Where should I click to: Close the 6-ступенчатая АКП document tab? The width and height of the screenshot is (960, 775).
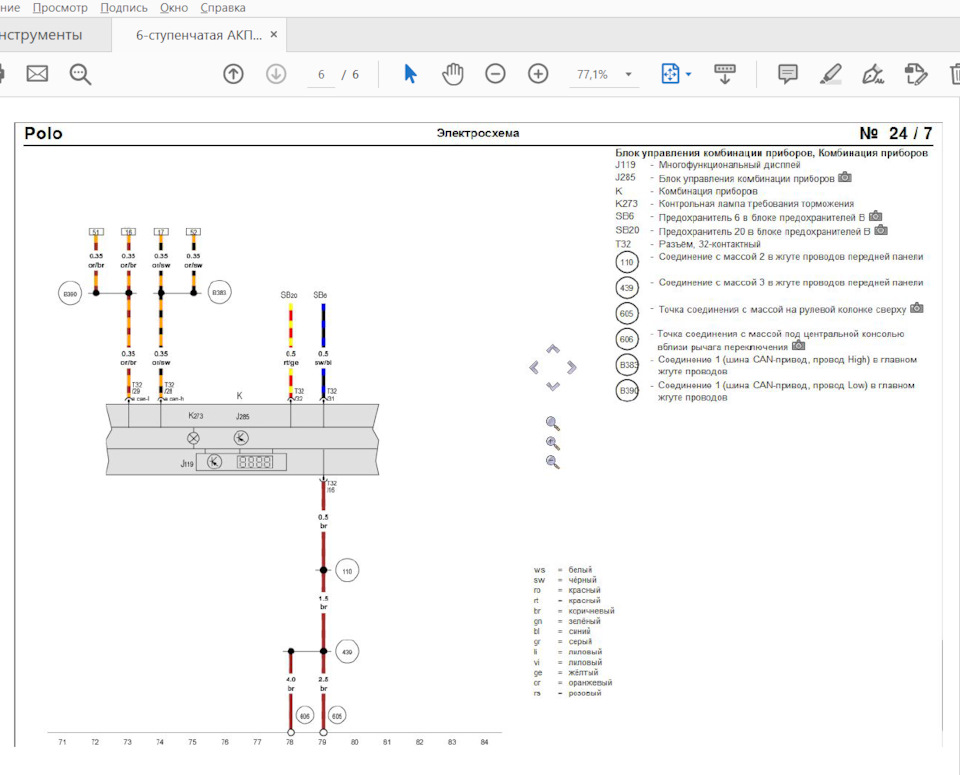click(274, 34)
